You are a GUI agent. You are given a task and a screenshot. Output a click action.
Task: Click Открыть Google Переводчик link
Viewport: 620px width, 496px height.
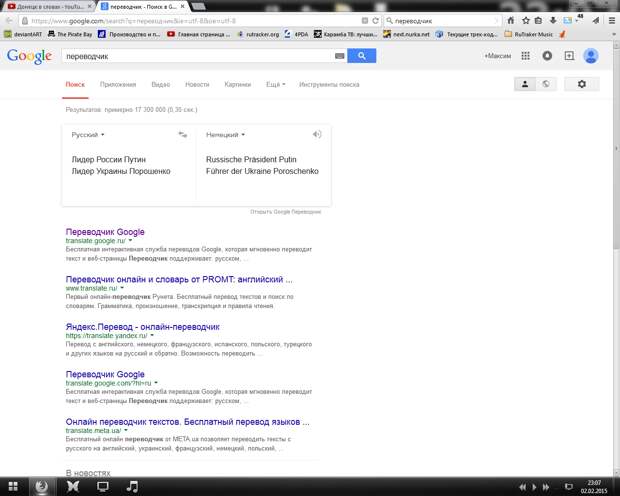pyautogui.click(x=285, y=212)
